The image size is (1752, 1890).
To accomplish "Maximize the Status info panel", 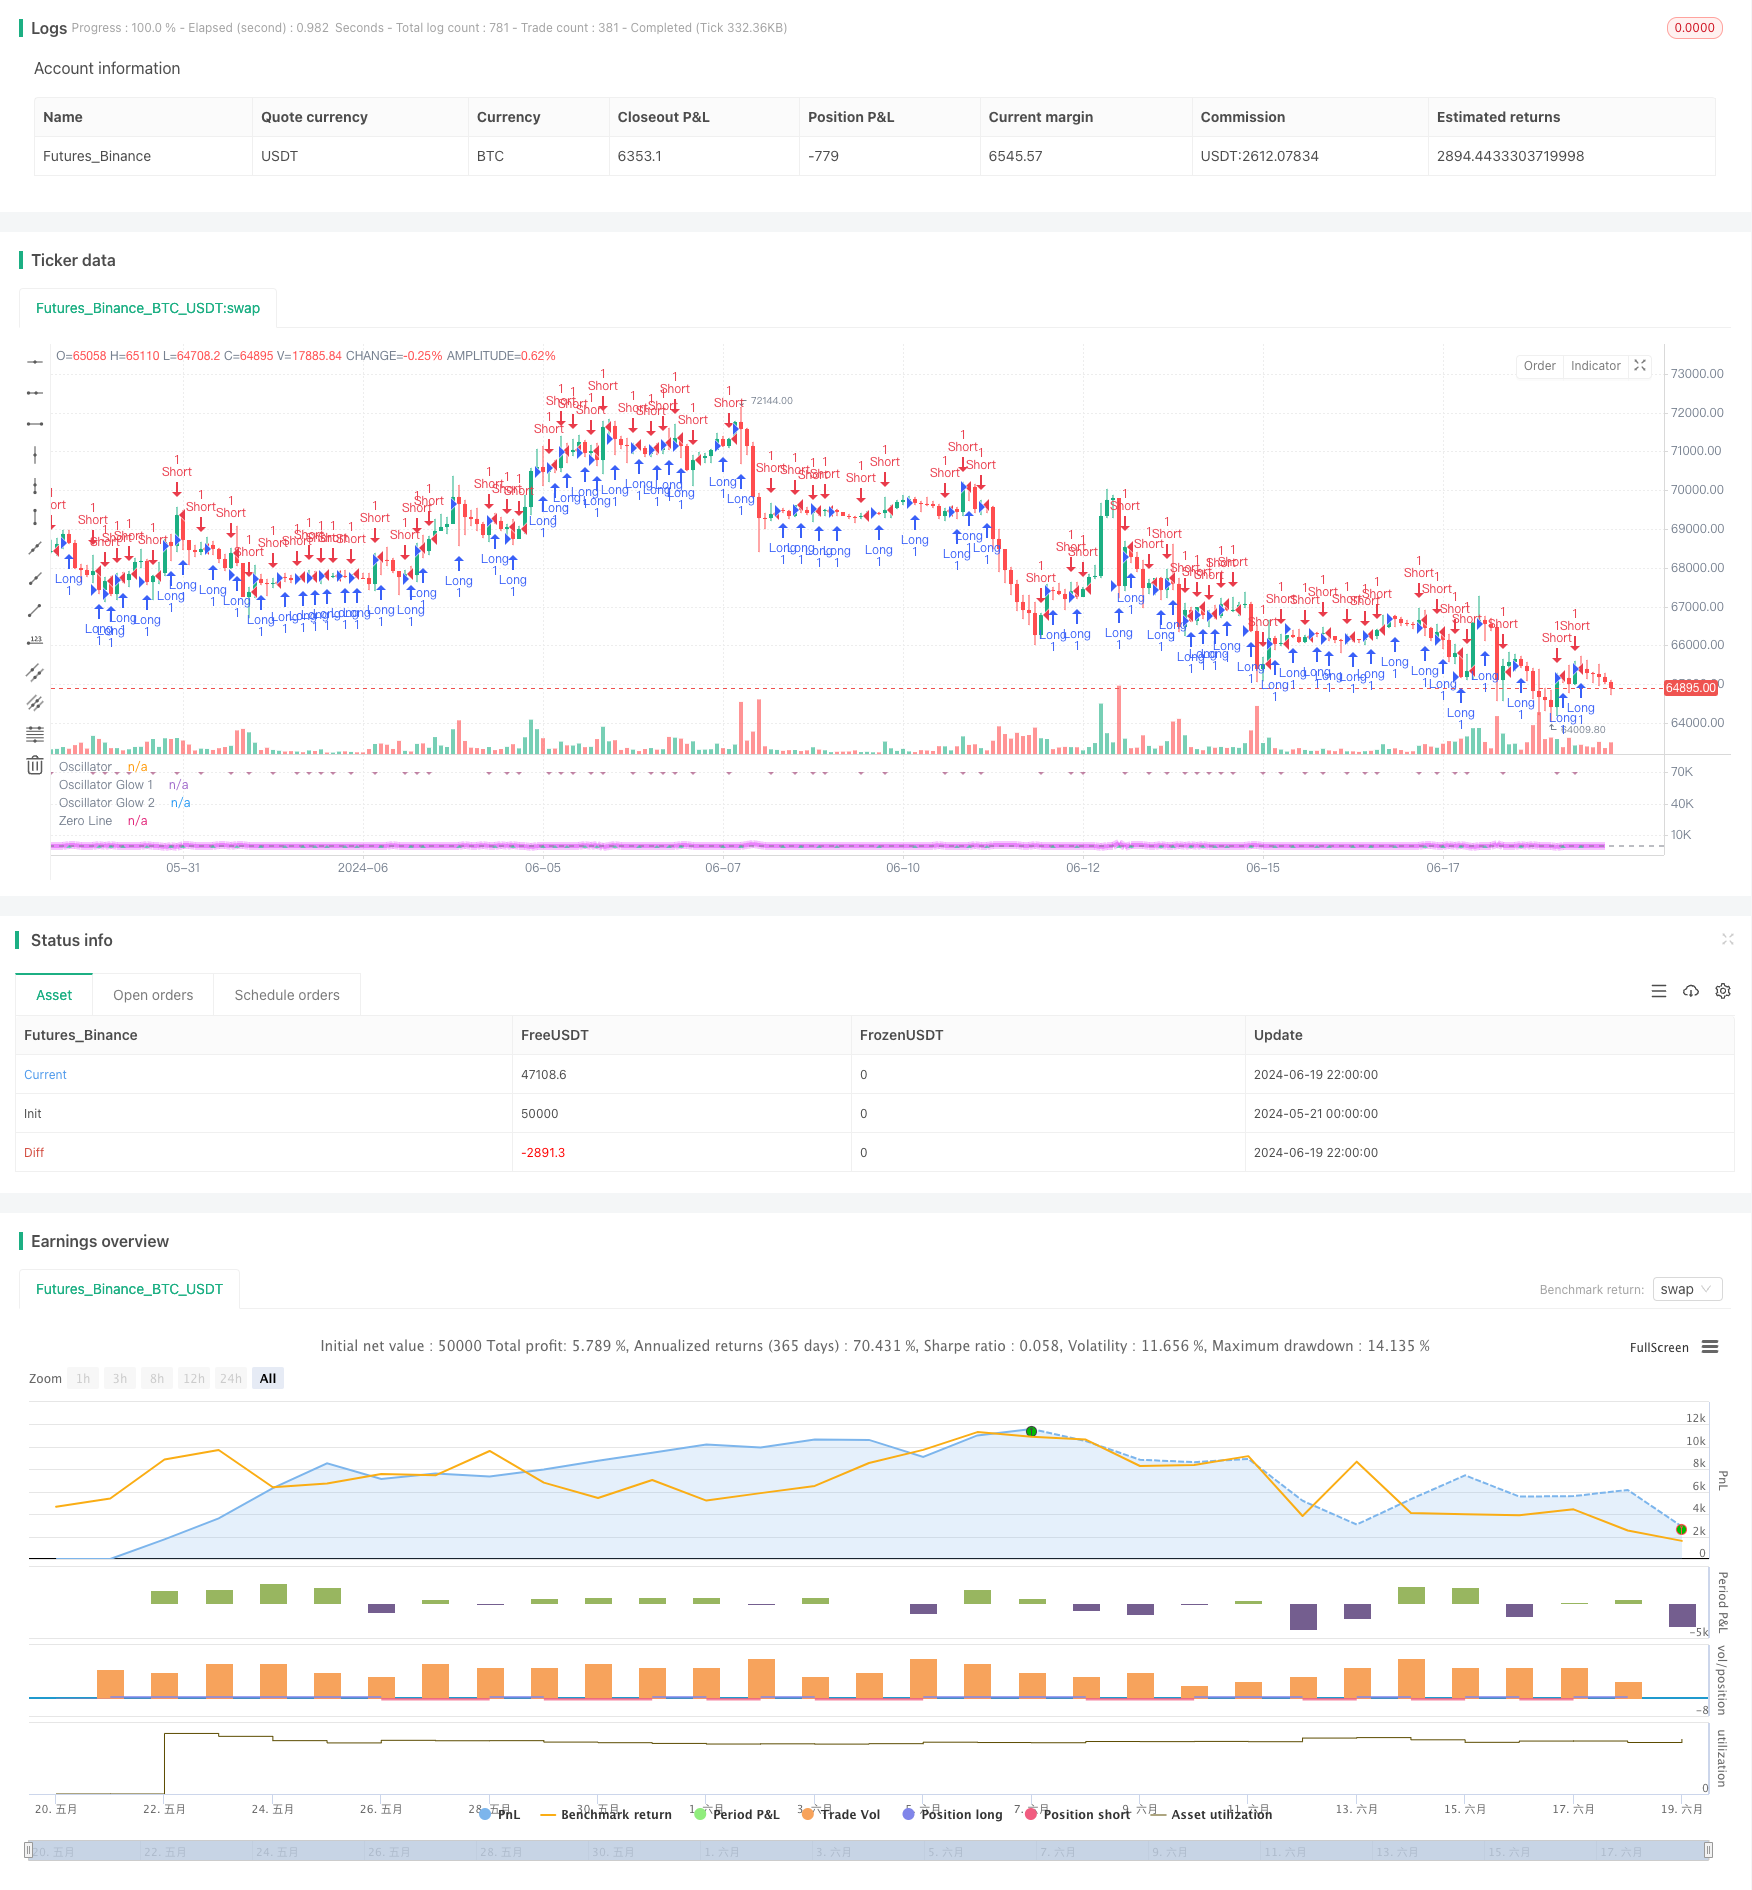I will coord(1727,939).
